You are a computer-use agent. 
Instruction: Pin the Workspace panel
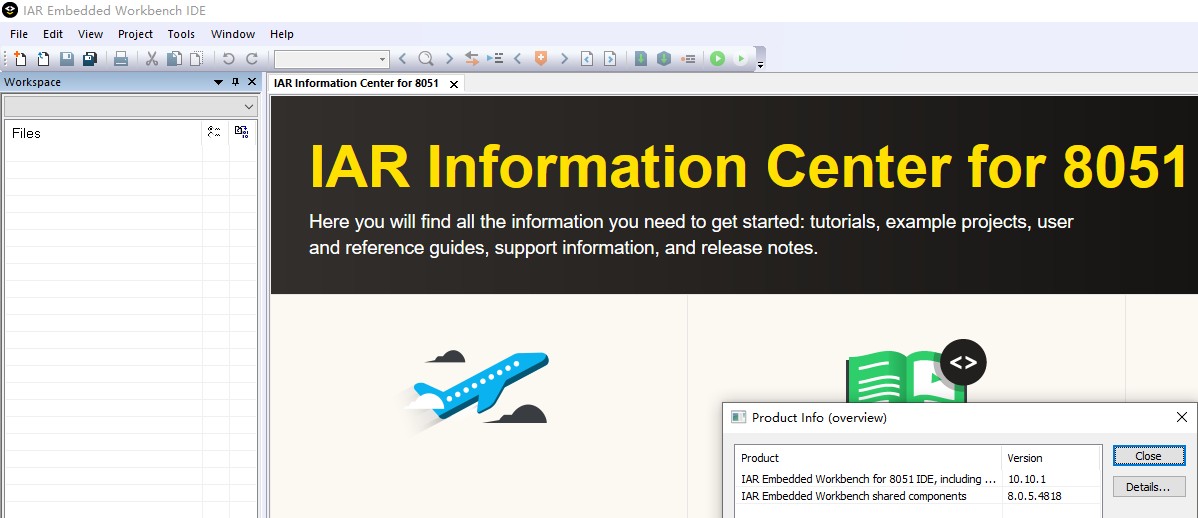click(235, 82)
